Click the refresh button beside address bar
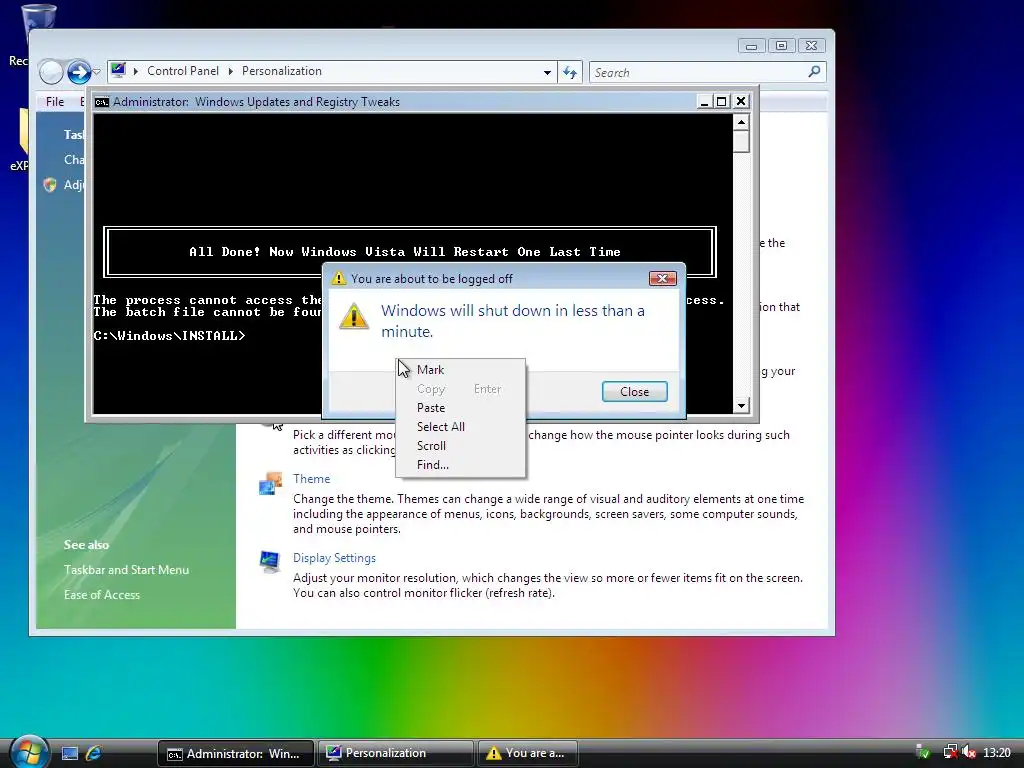This screenshot has height=768, width=1024. (x=570, y=72)
